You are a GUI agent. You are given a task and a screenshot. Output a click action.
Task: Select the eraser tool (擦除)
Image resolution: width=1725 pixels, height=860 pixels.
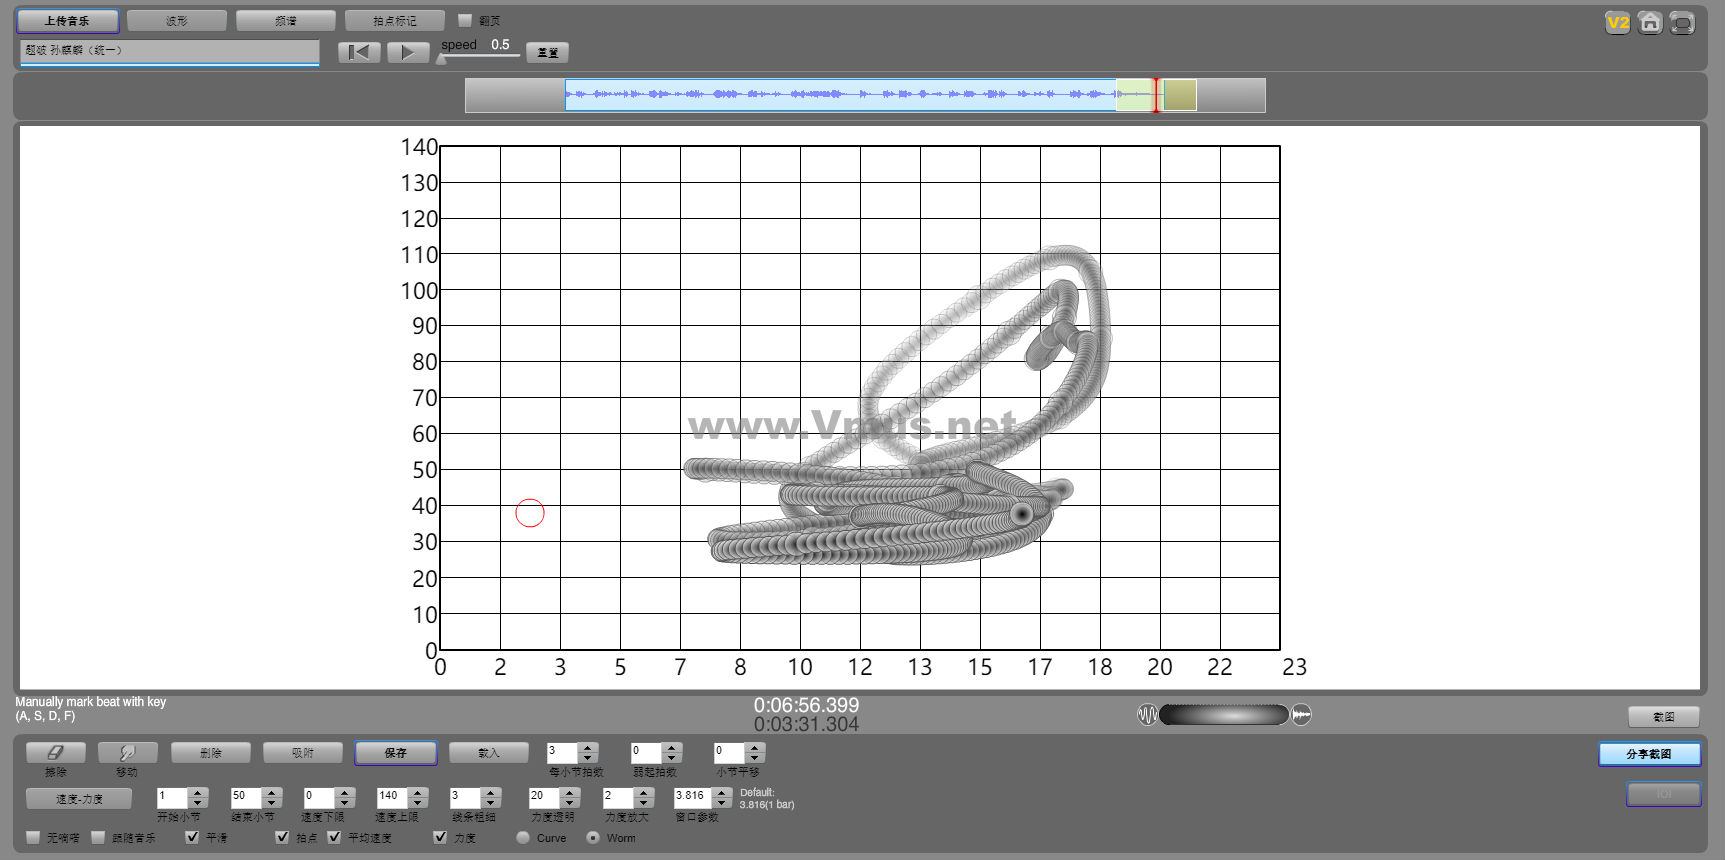coord(56,752)
